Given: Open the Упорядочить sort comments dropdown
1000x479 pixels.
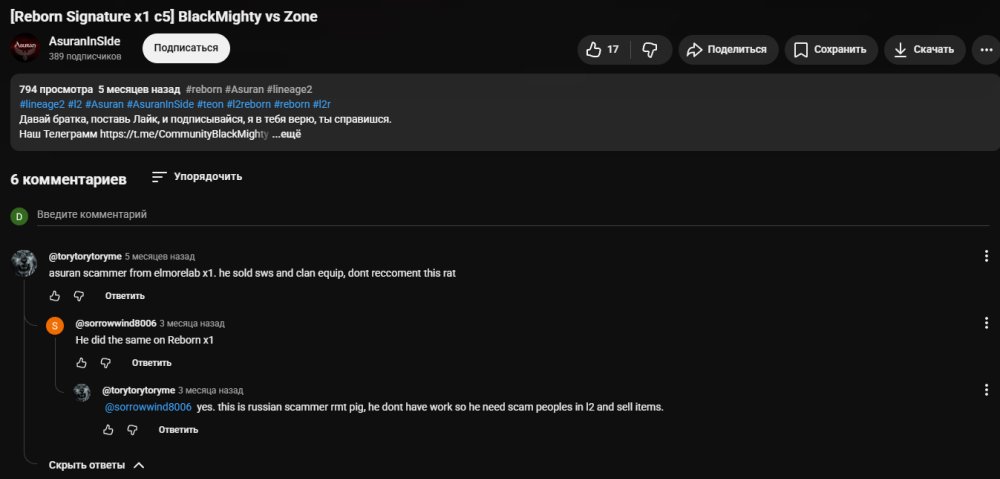Looking at the screenshot, I should coord(197,177).
